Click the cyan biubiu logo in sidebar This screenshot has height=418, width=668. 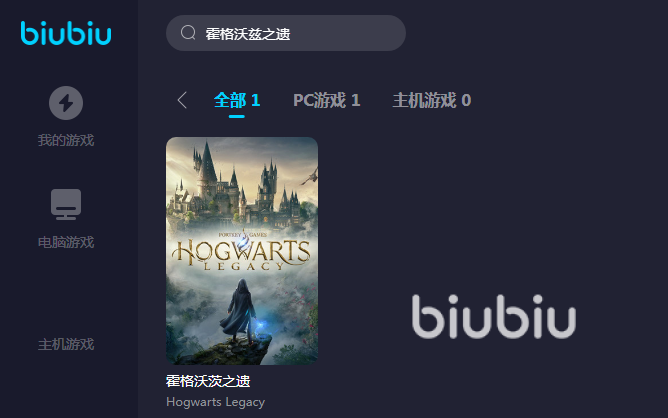[x=66, y=33]
